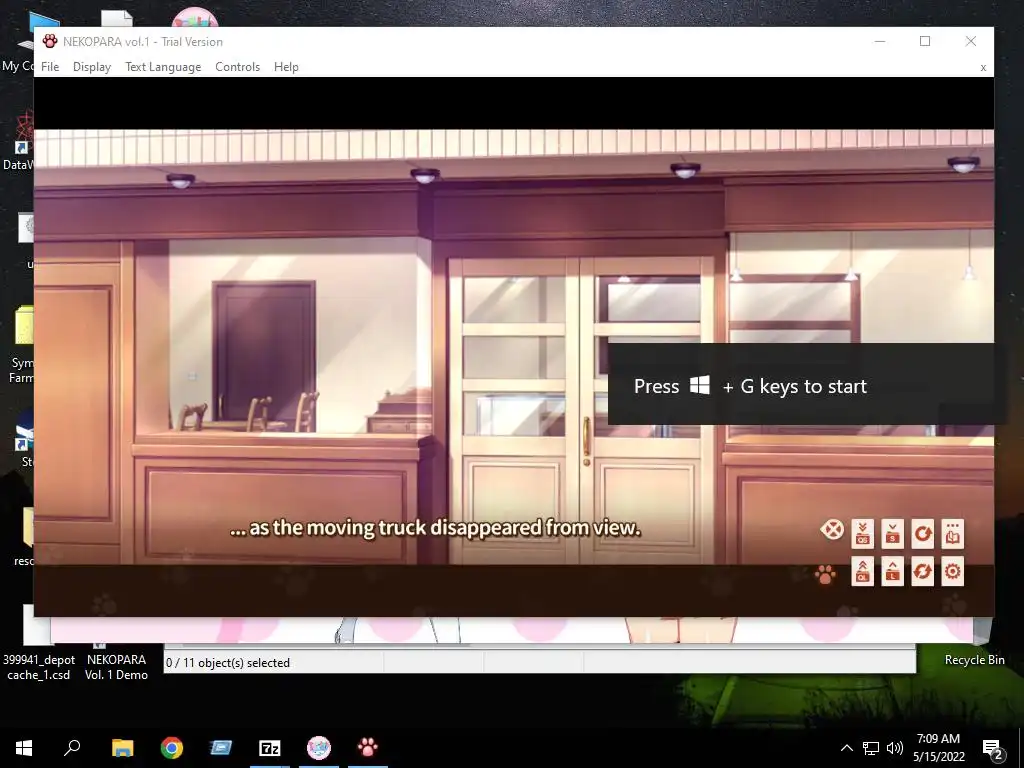Click the Load (L) folder icon
The height and width of the screenshot is (768, 1024).
tap(892, 571)
